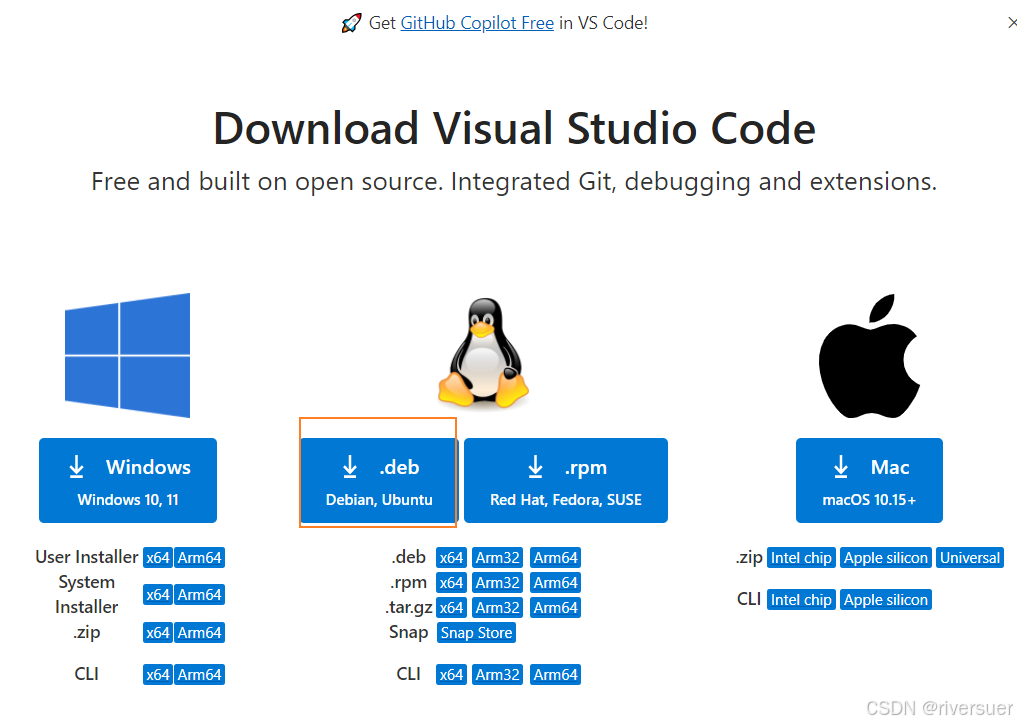Download the Arm64 System Installer
This screenshot has width=1017, height=726.
200,594
